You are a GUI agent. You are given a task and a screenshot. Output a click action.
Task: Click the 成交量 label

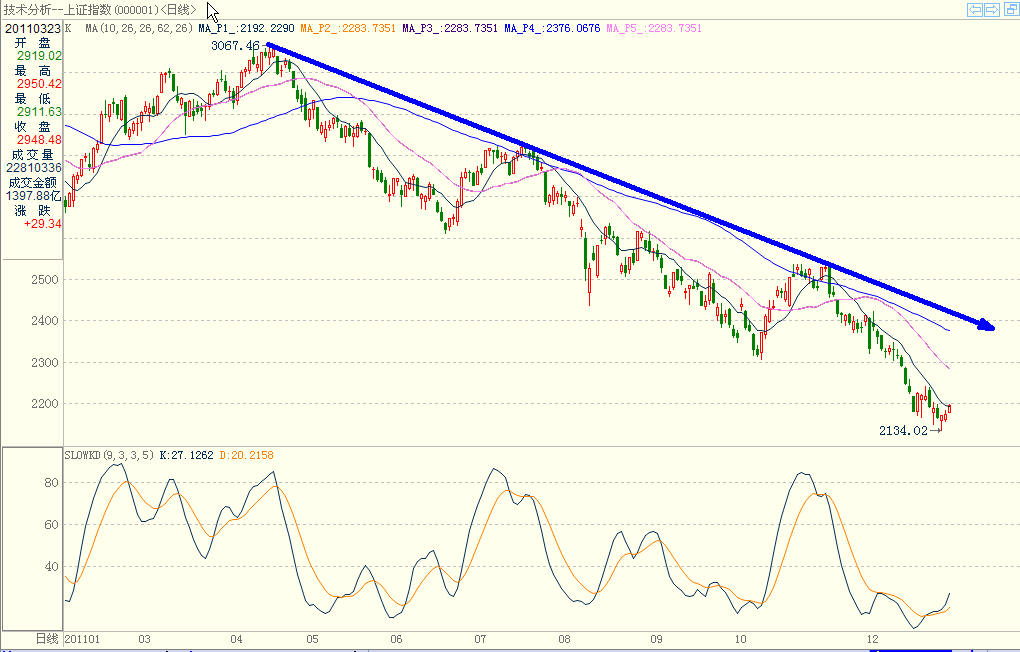tap(33, 155)
